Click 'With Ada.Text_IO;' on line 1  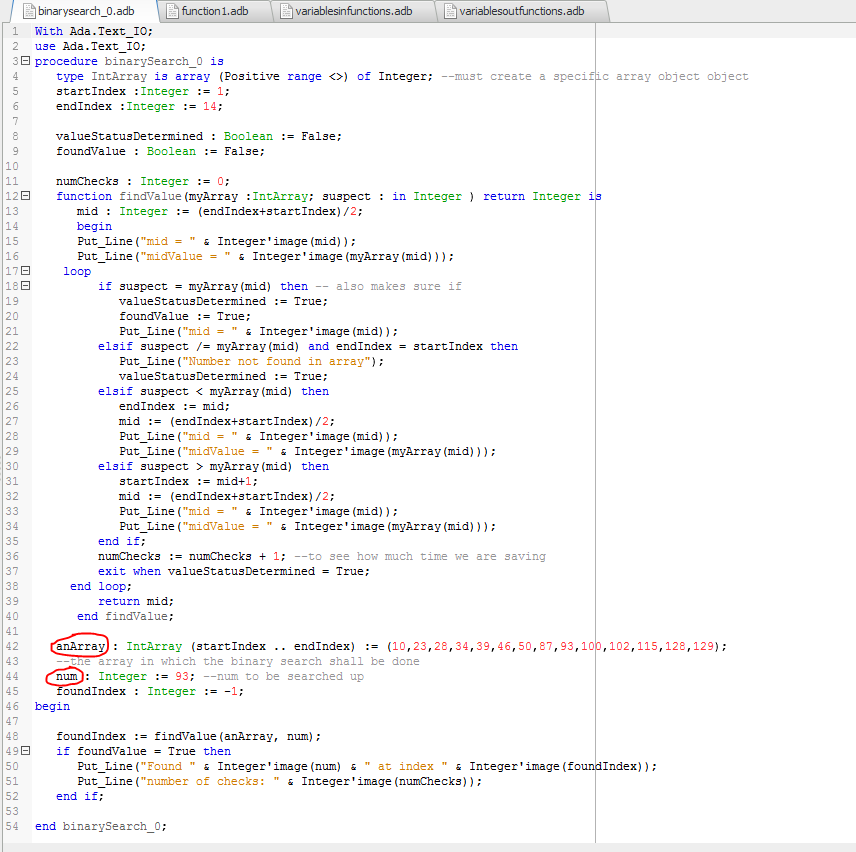[94, 31]
